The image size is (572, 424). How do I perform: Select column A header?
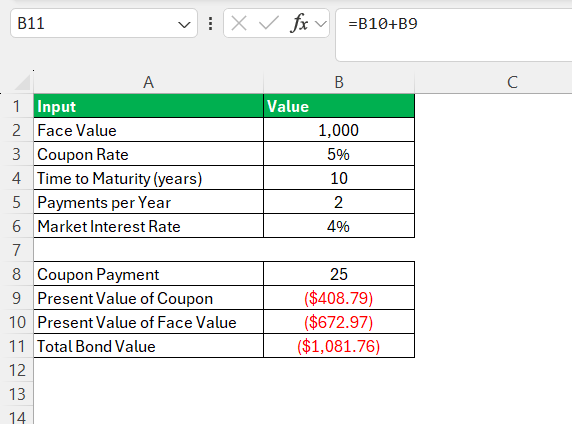point(148,82)
